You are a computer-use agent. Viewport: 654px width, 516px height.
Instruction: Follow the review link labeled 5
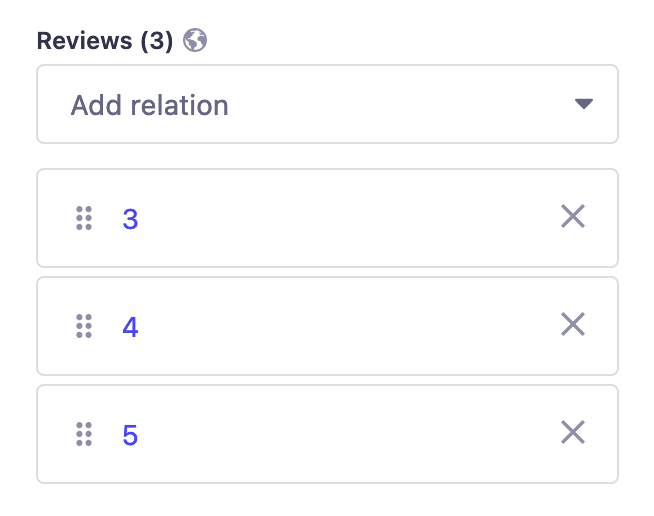point(130,435)
